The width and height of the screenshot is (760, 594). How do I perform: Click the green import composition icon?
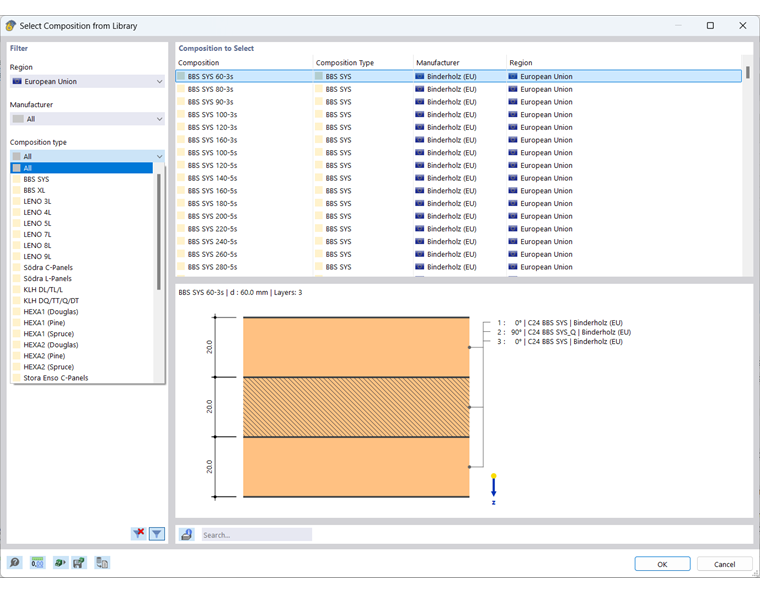[60, 563]
